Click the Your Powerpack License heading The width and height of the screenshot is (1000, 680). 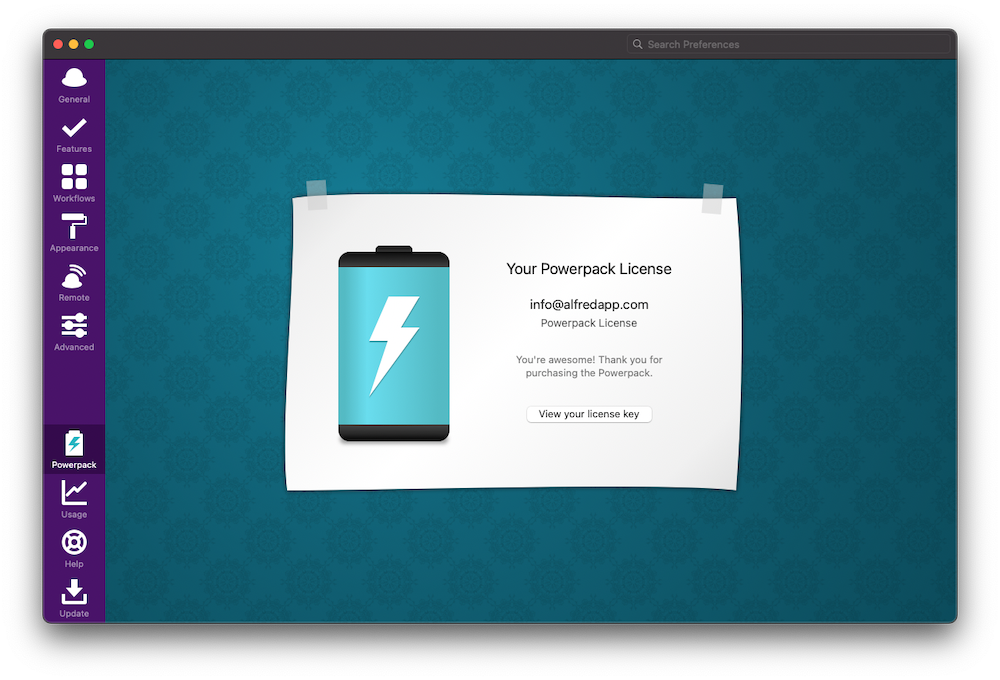point(589,269)
